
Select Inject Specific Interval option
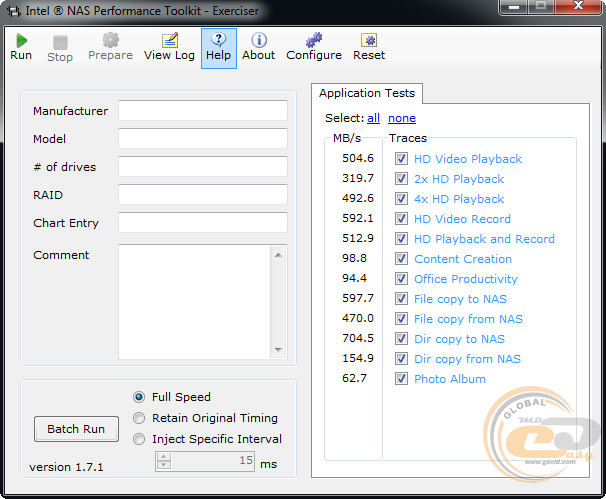click(x=139, y=439)
